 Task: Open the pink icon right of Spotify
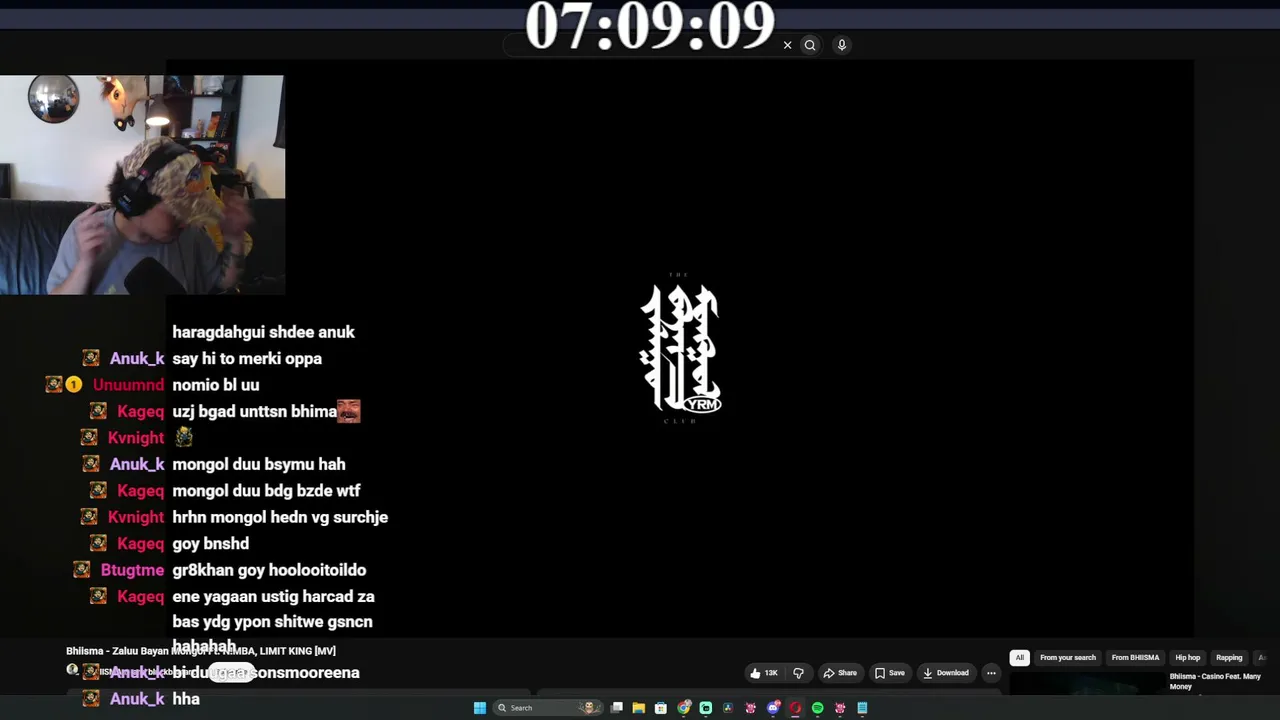[x=840, y=708]
